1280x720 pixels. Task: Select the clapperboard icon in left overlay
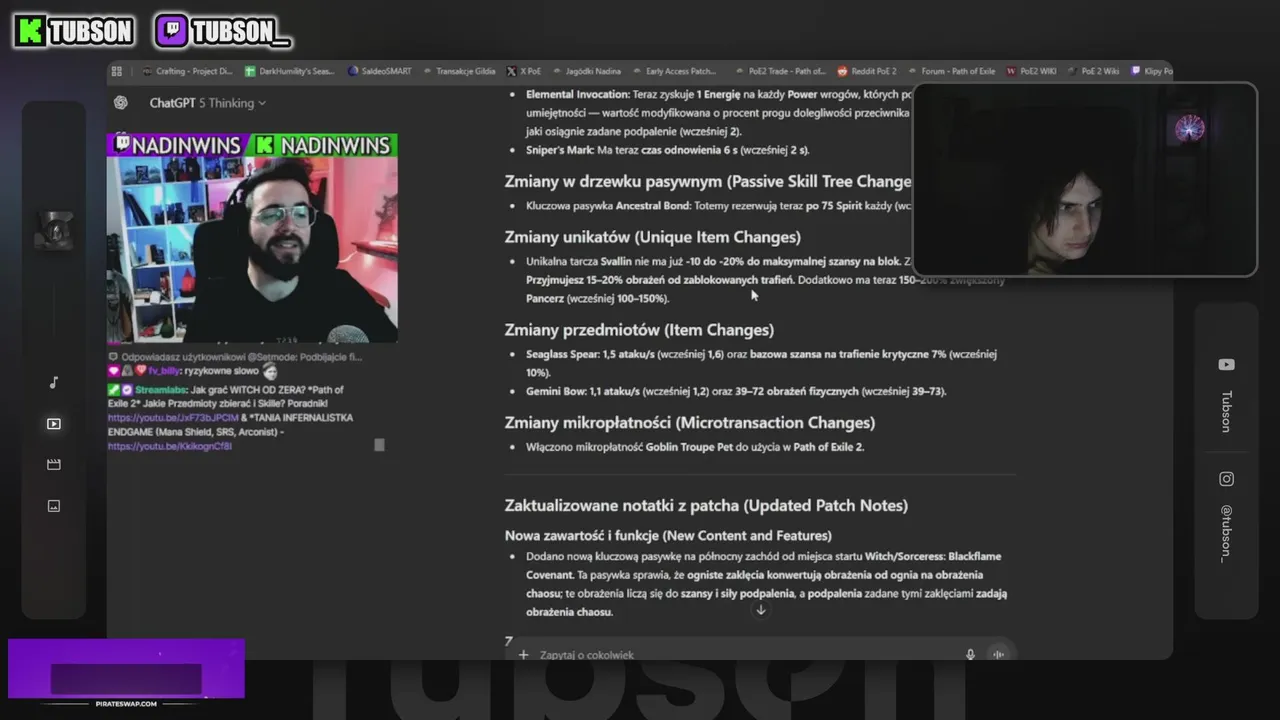(54, 465)
